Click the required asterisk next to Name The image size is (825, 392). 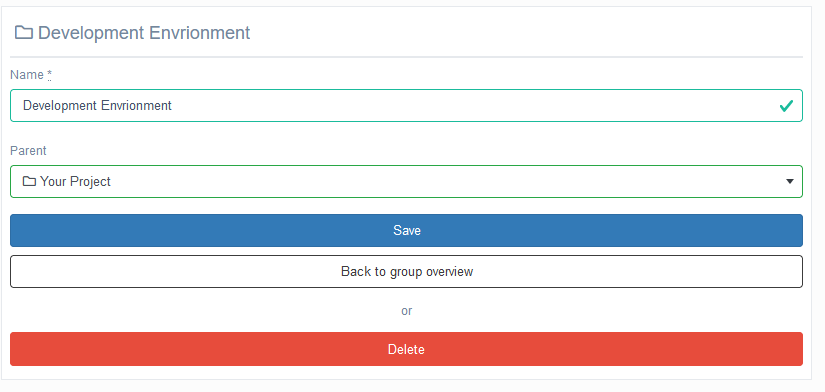pos(49,75)
